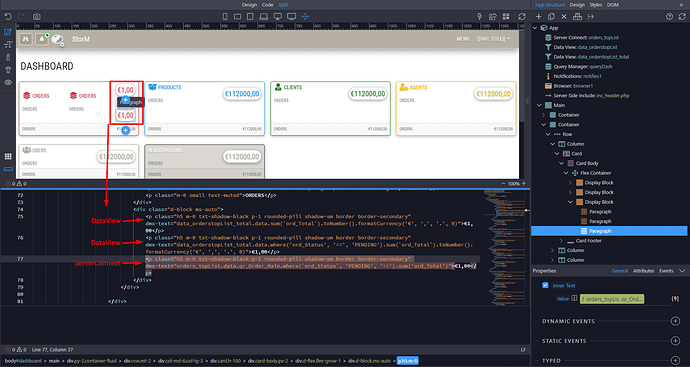Select the tablet portrait viewport icon
Screen dimensions: 690x367
click(x=250, y=16)
